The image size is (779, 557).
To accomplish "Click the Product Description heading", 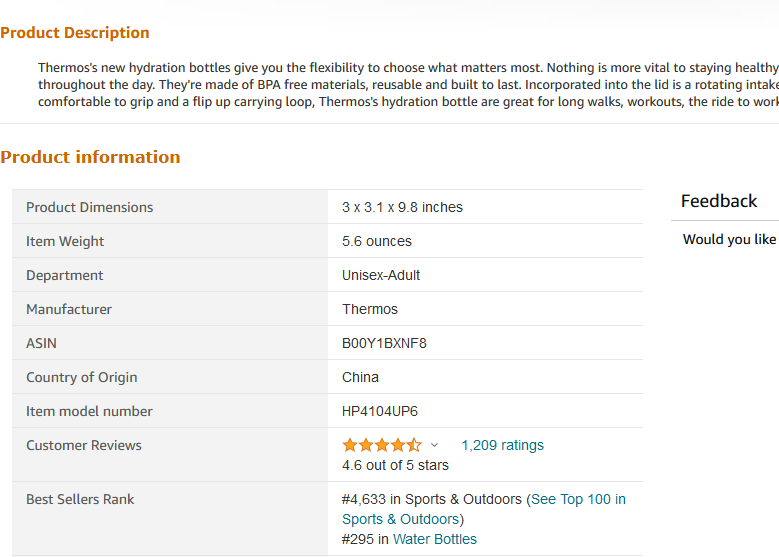I will tap(75, 33).
